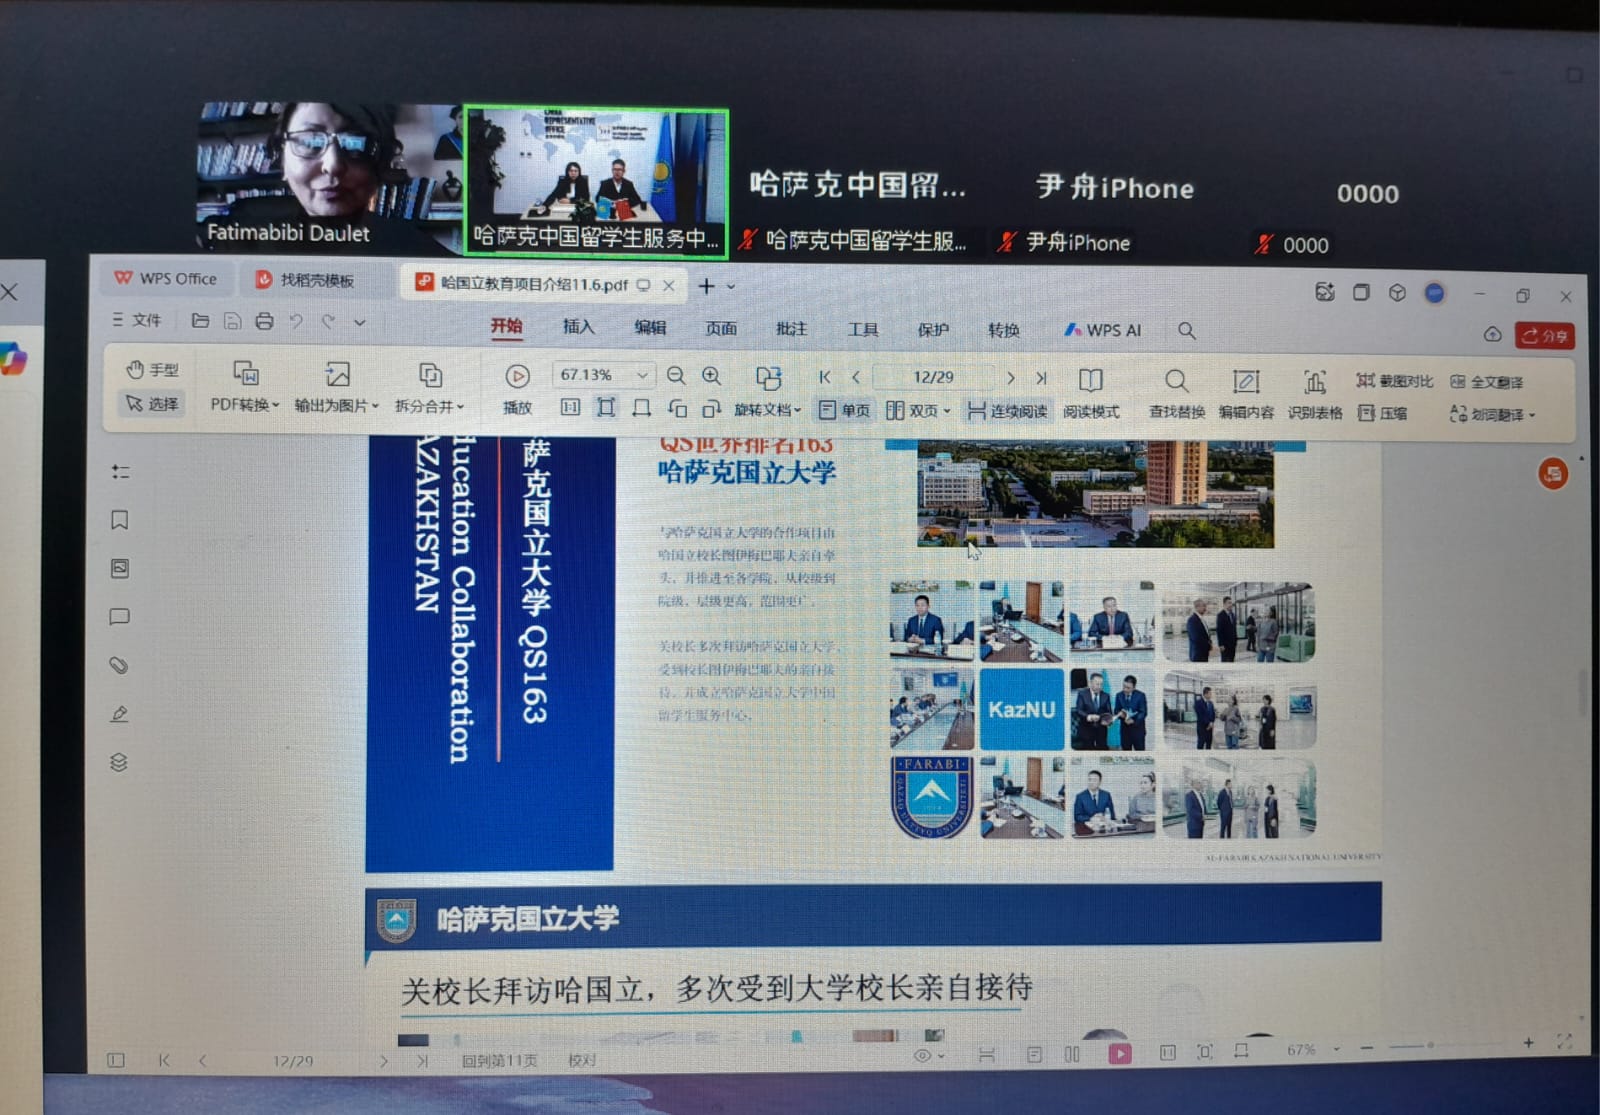
Task: Expand the 67.13% zoom level dropdown
Action: (x=642, y=375)
